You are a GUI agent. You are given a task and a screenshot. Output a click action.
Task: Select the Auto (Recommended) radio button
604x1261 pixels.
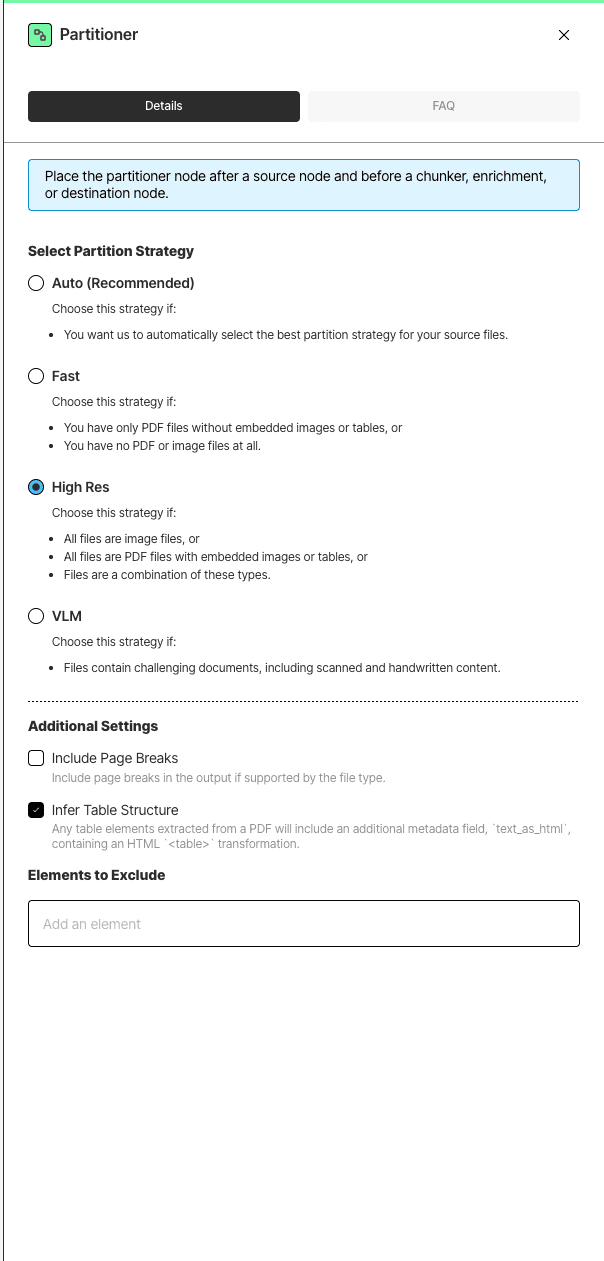pyautogui.click(x=36, y=283)
